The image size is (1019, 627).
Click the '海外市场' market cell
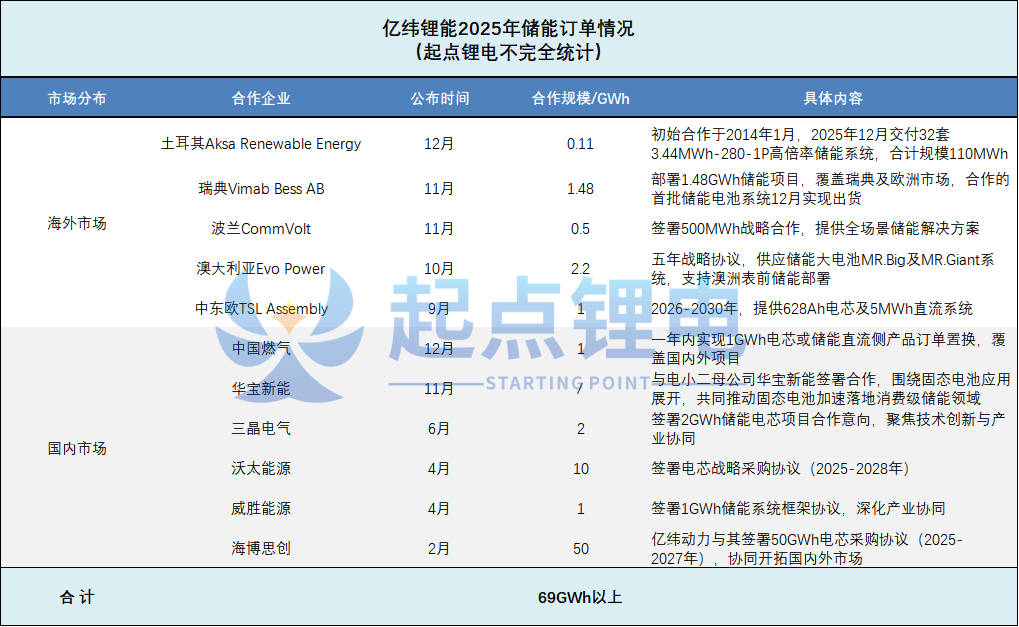[x=77, y=224]
